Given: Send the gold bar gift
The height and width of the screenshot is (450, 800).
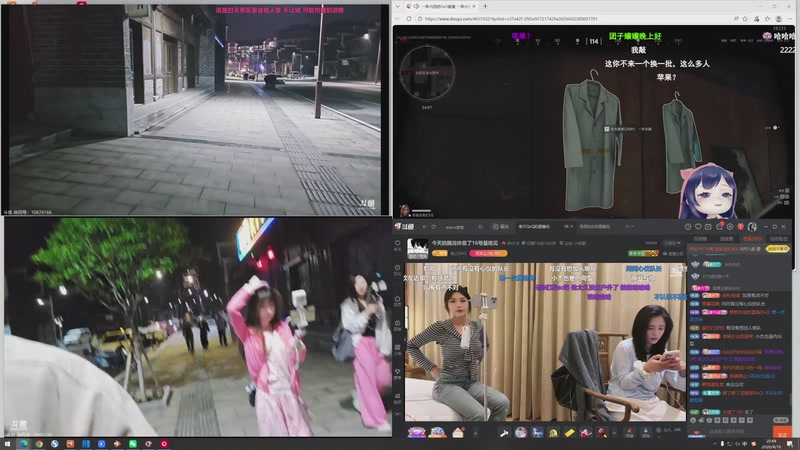Looking at the screenshot, I should pos(569,433).
